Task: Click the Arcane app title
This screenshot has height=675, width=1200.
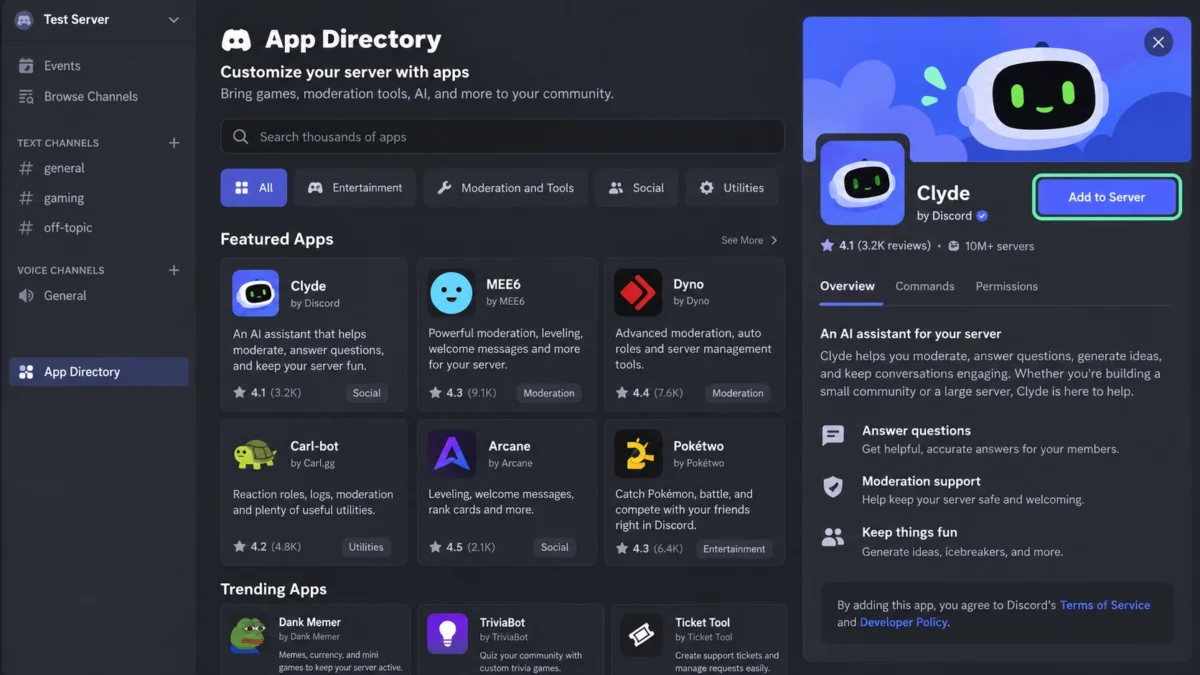Action: (x=509, y=446)
